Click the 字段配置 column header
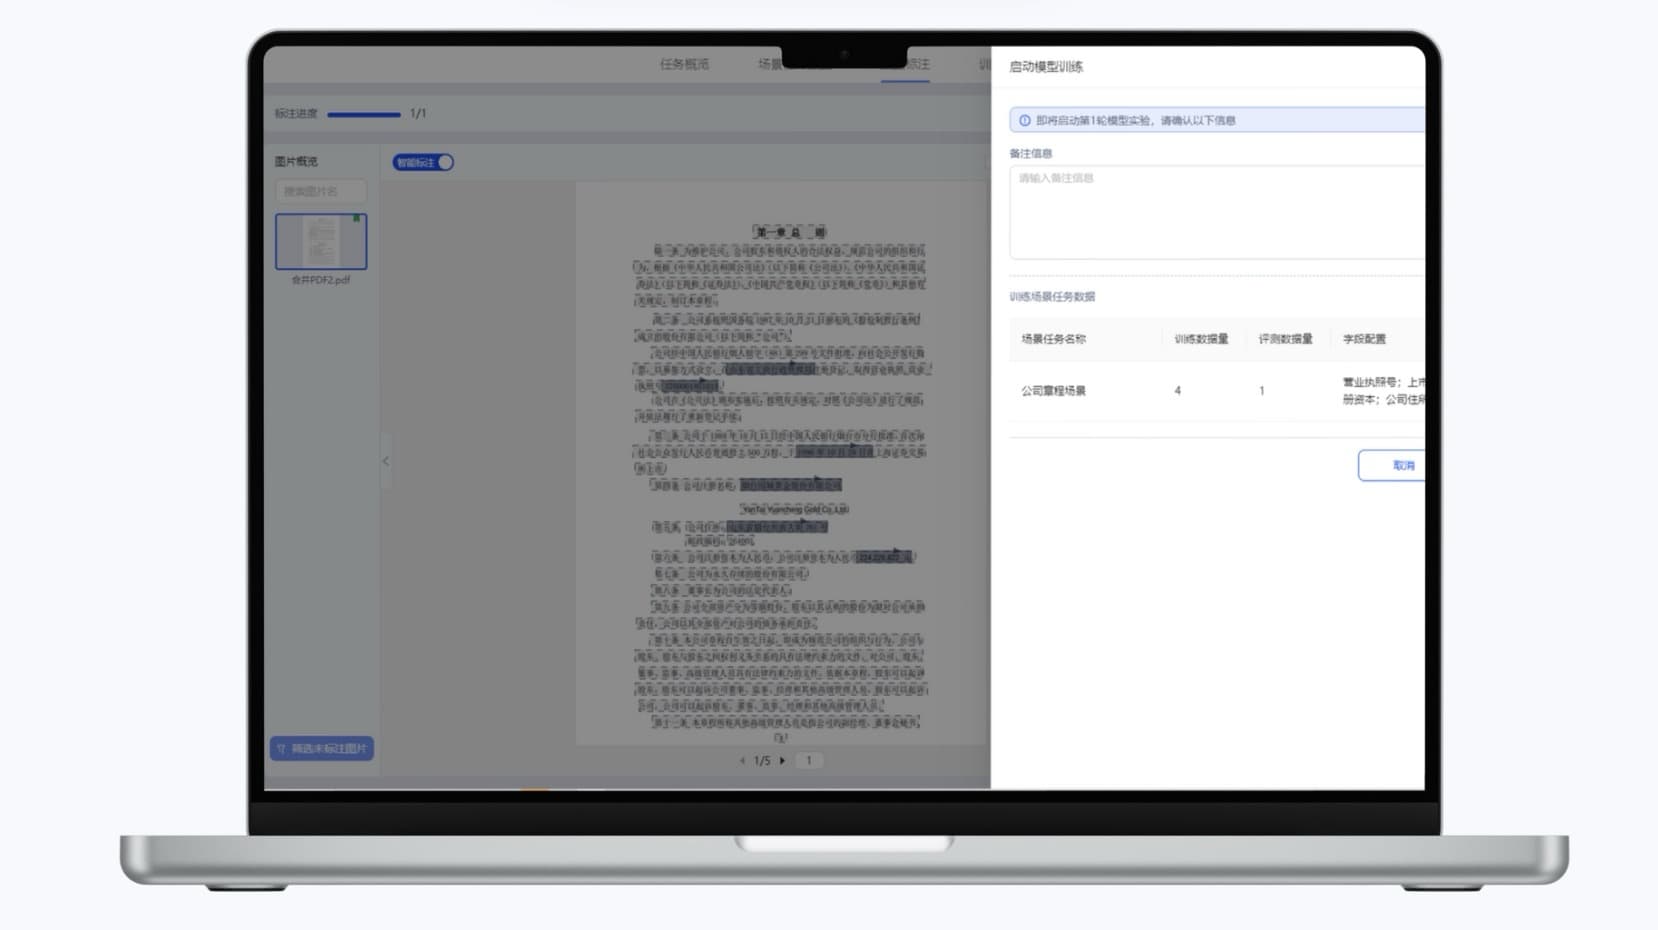The image size is (1658, 930). point(1364,339)
